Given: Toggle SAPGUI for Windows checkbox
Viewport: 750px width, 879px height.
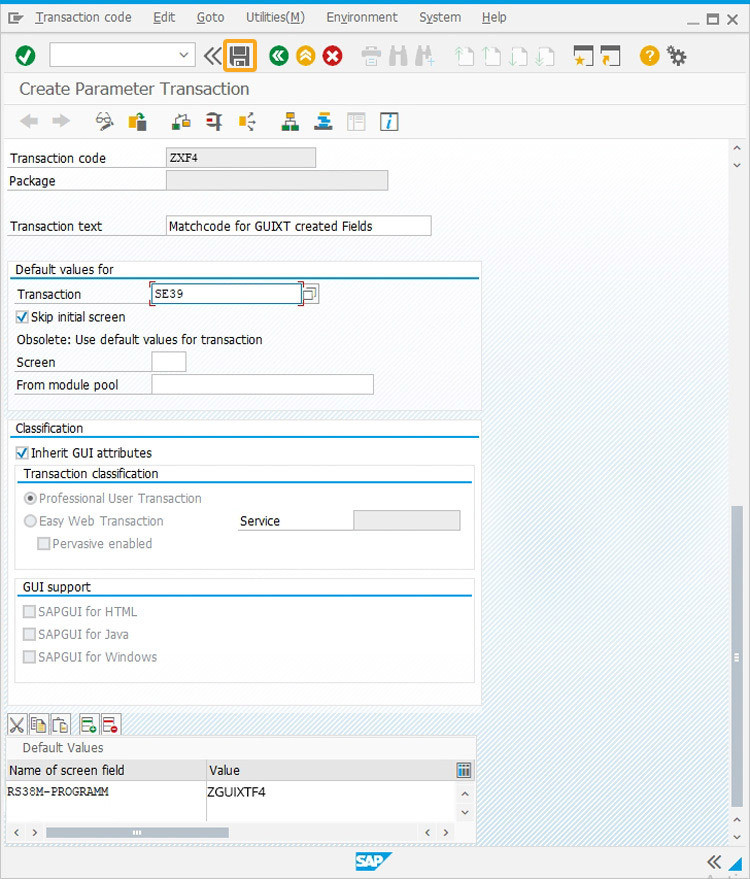Looking at the screenshot, I should (29, 656).
